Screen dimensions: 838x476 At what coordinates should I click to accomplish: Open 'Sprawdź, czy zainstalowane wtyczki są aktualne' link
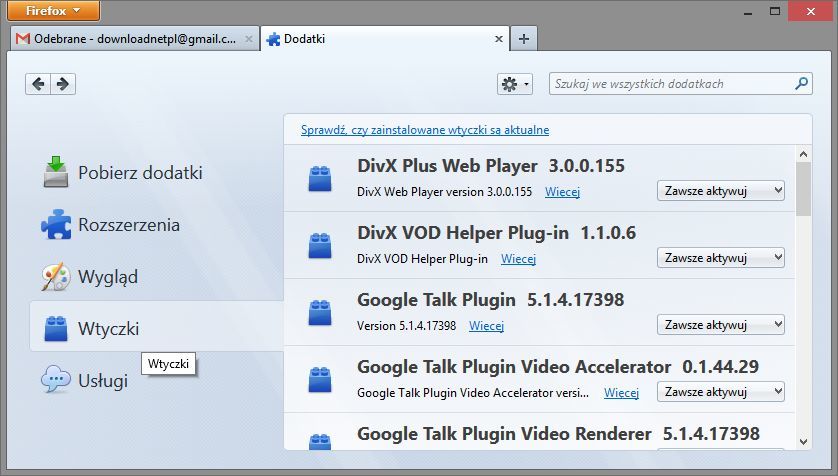[x=425, y=130]
